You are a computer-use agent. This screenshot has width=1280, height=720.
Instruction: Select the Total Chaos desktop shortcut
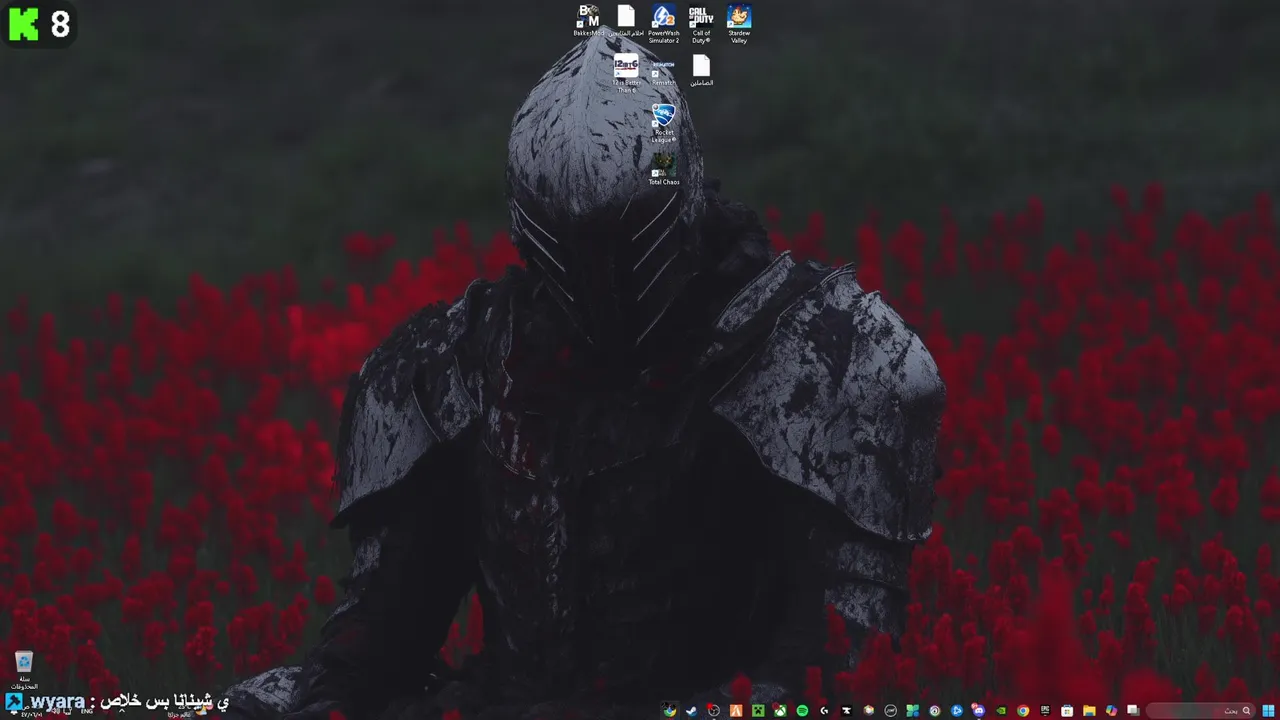click(663, 168)
